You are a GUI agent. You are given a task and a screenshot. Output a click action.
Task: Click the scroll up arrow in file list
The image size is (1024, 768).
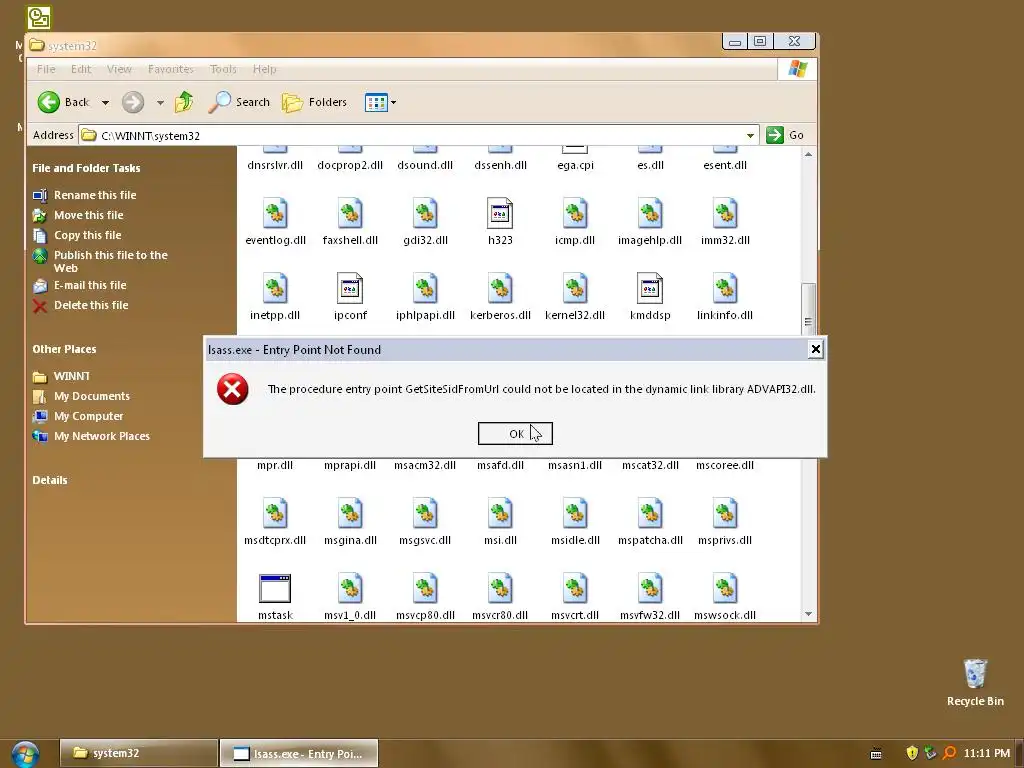(x=808, y=155)
